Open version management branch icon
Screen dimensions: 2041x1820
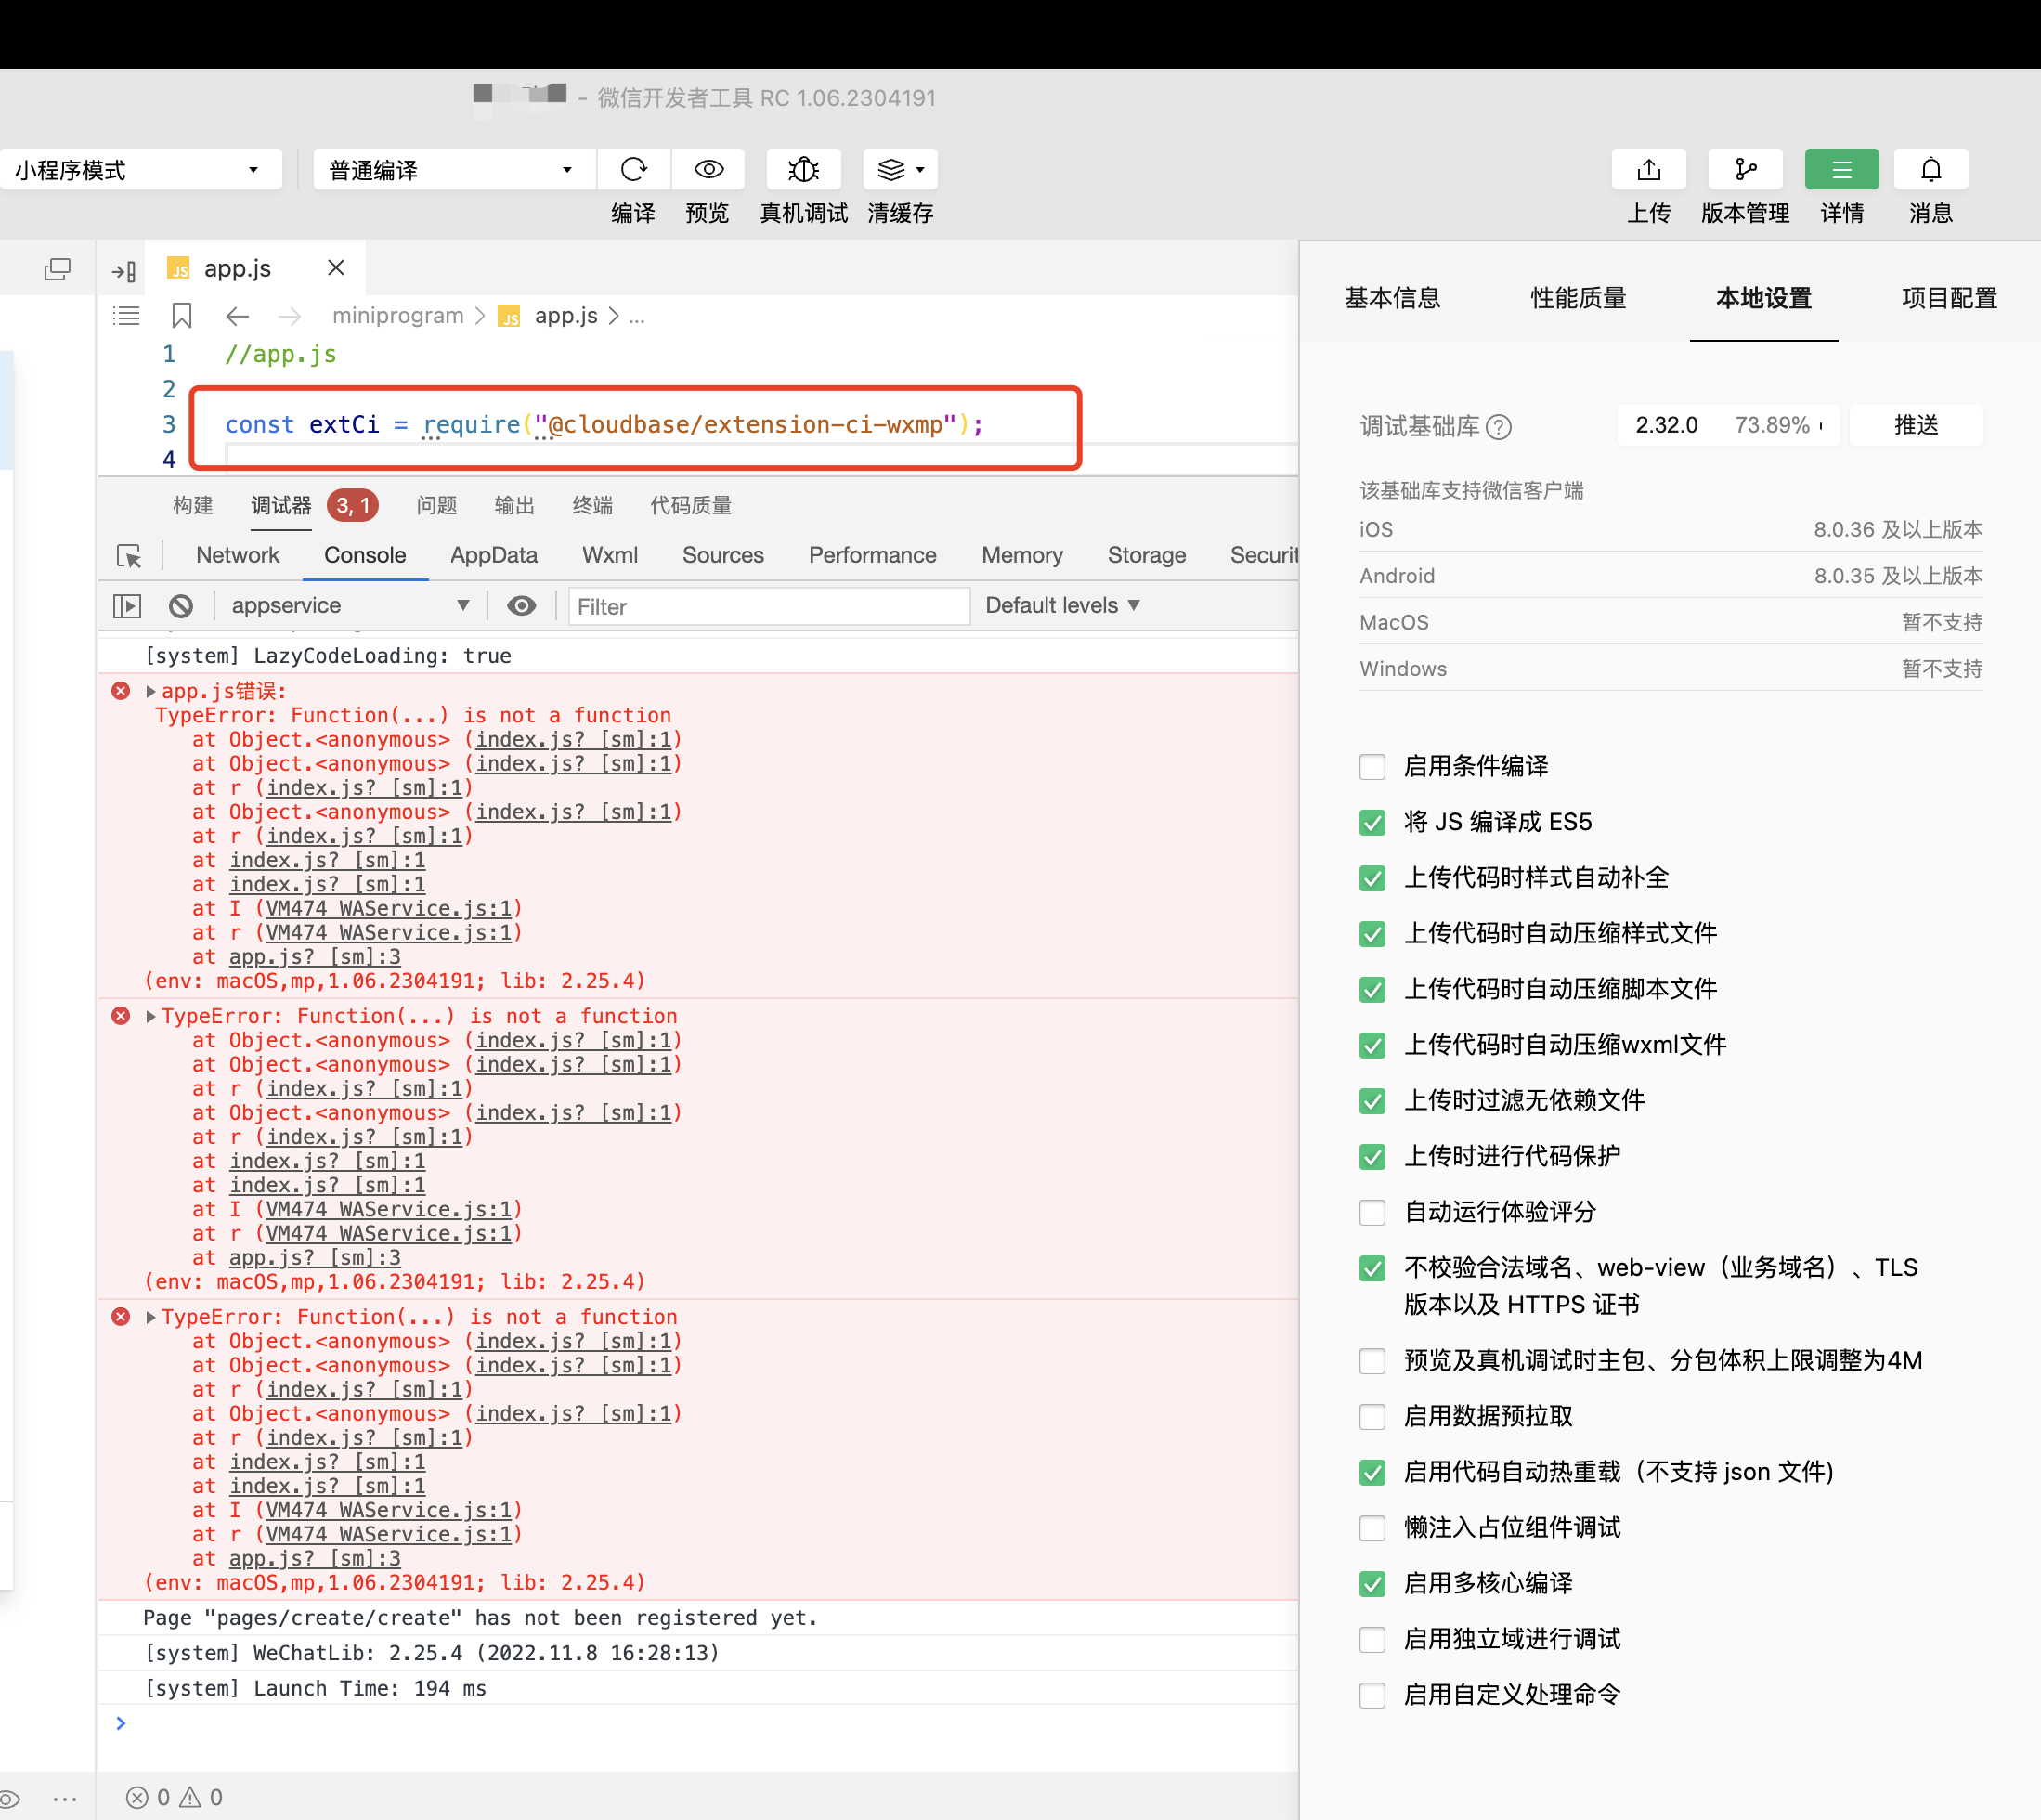pyautogui.click(x=1745, y=169)
